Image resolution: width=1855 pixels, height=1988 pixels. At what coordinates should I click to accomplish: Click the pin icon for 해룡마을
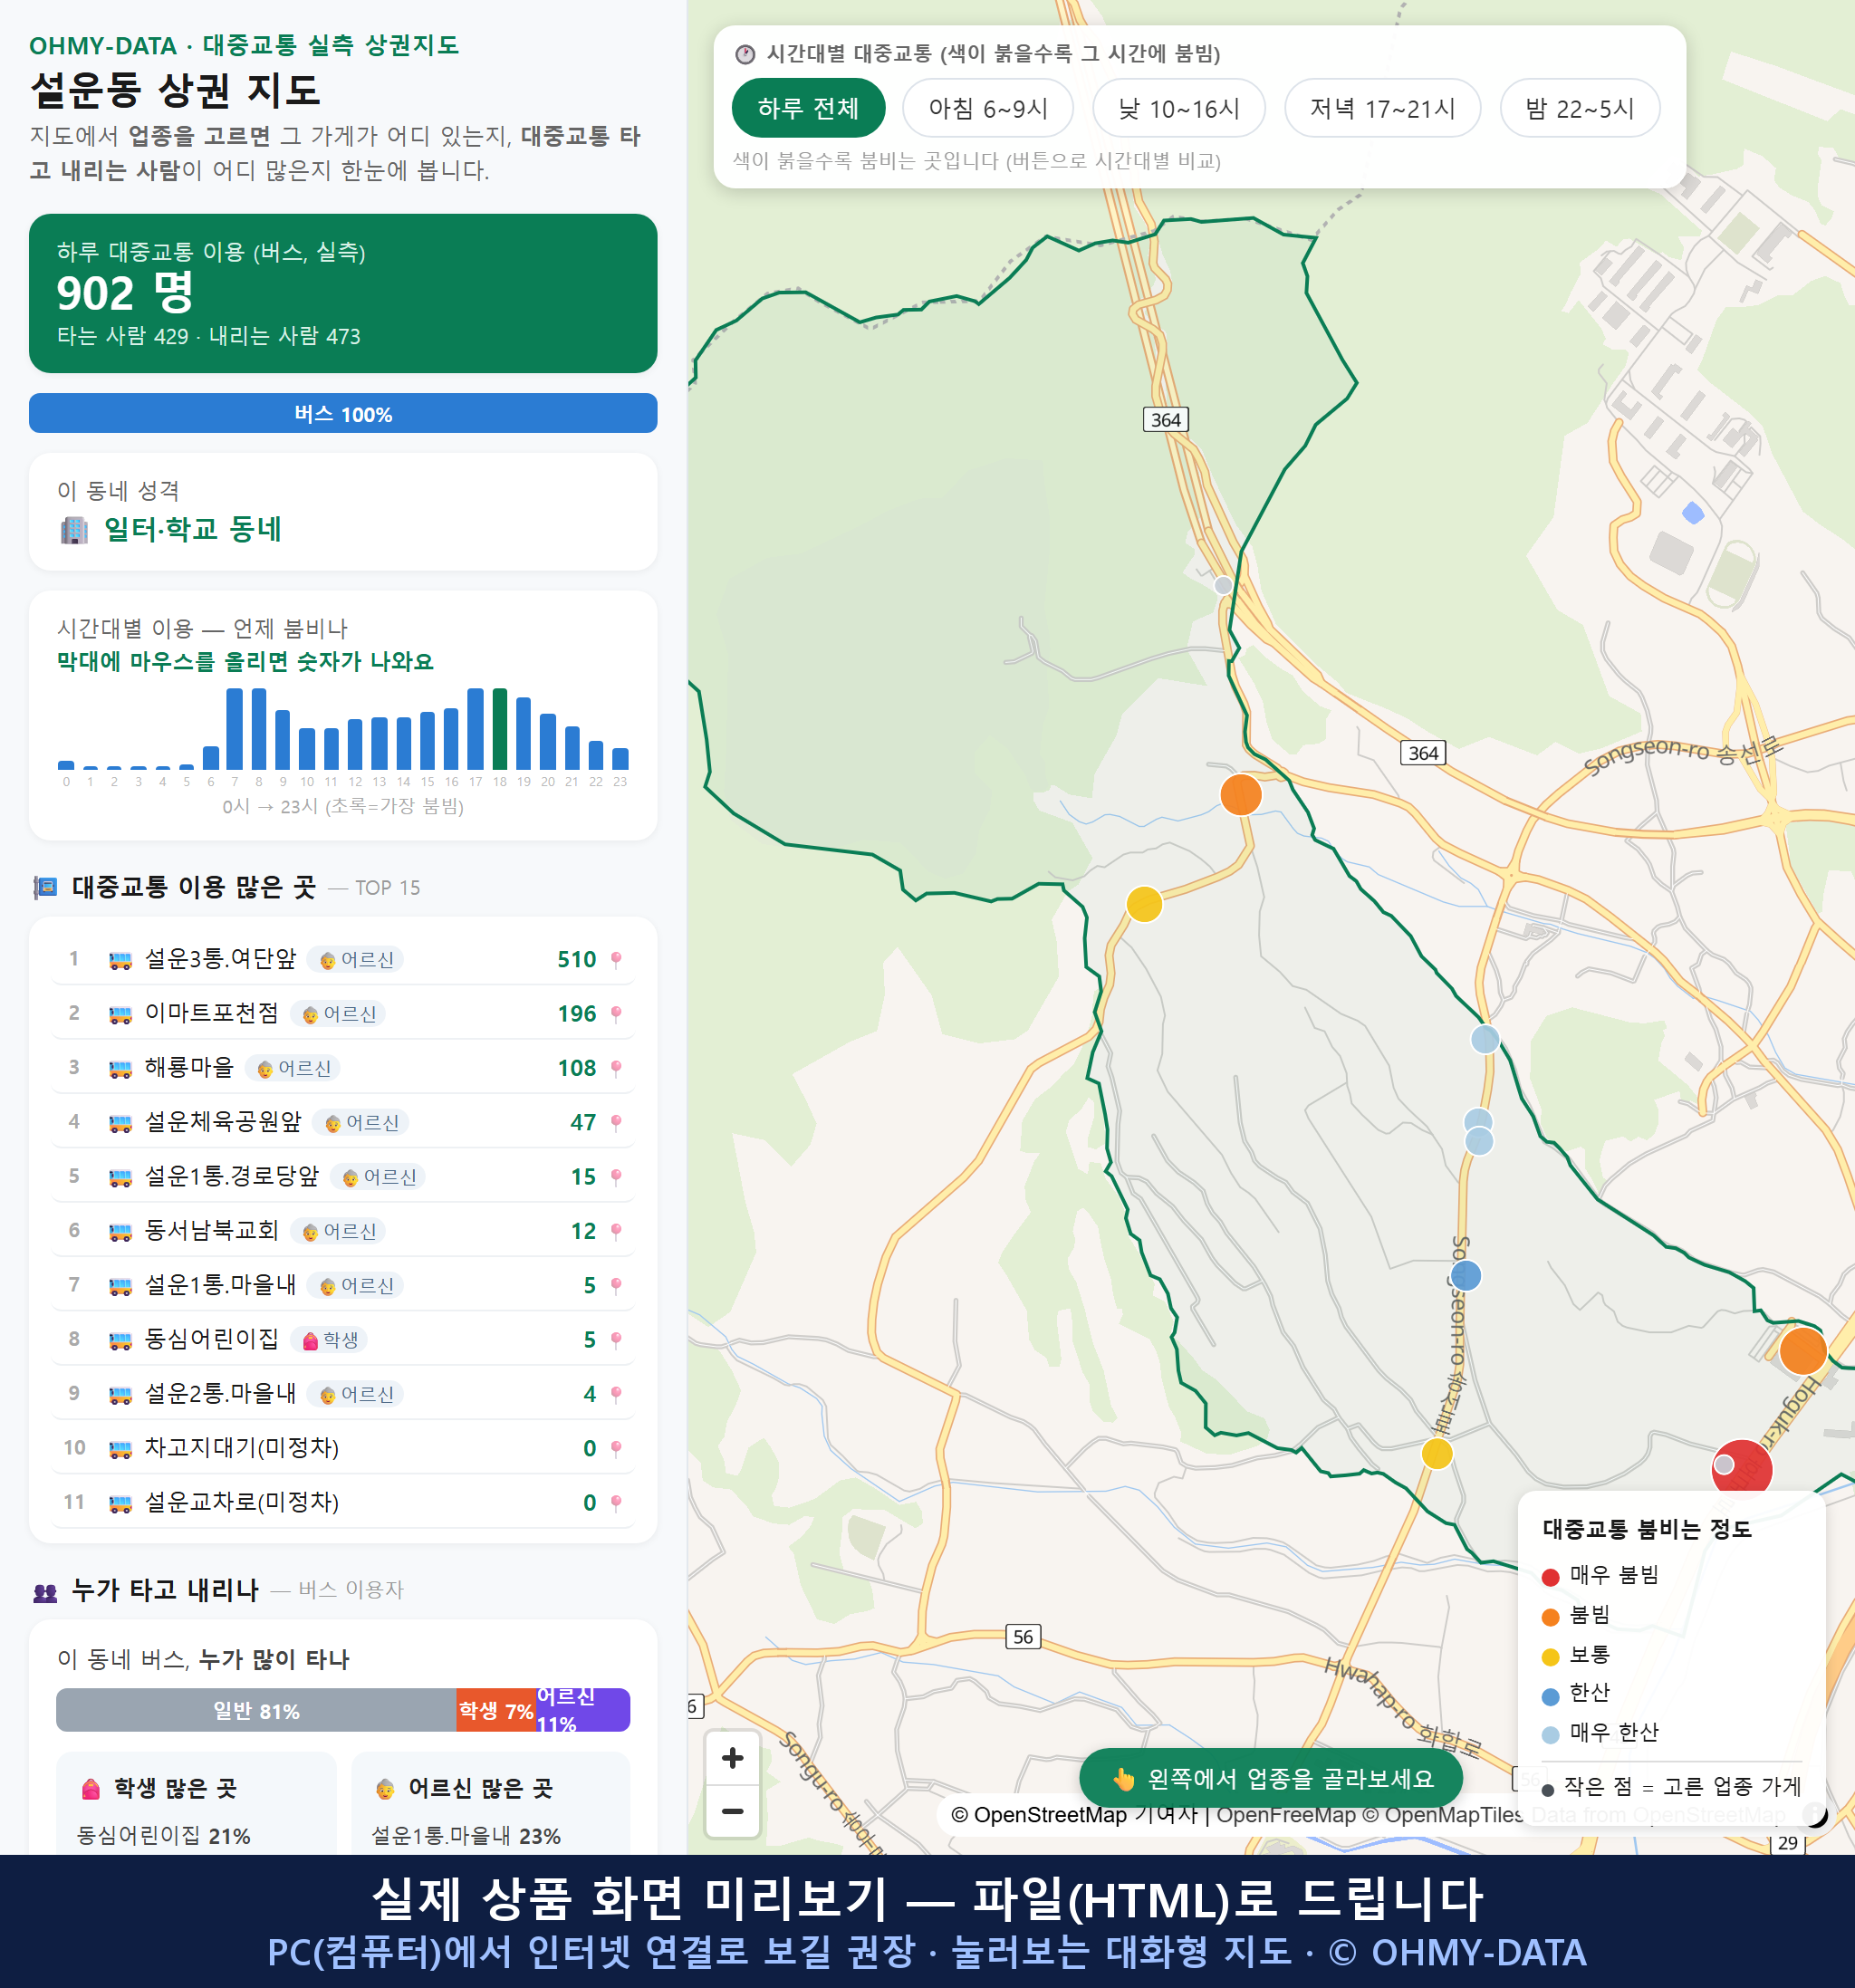point(616,1068)
